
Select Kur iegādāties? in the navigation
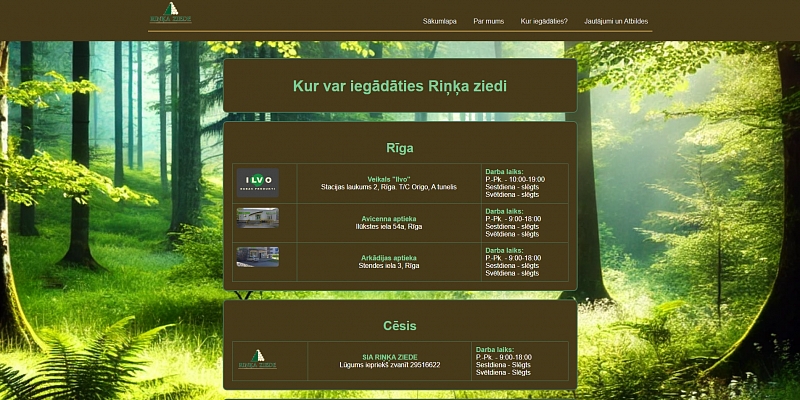tap(544, 20)
